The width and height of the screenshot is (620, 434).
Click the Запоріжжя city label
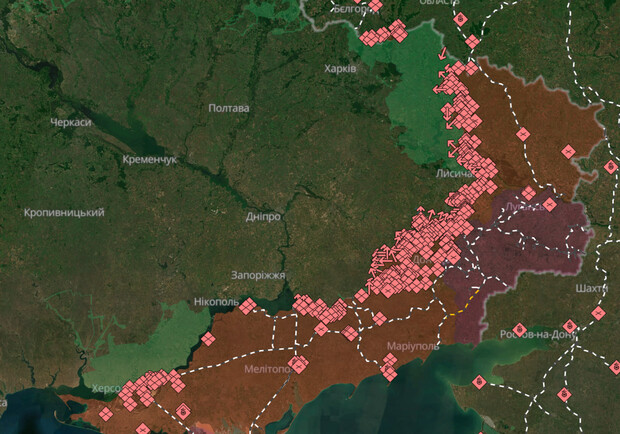[258, 275]
